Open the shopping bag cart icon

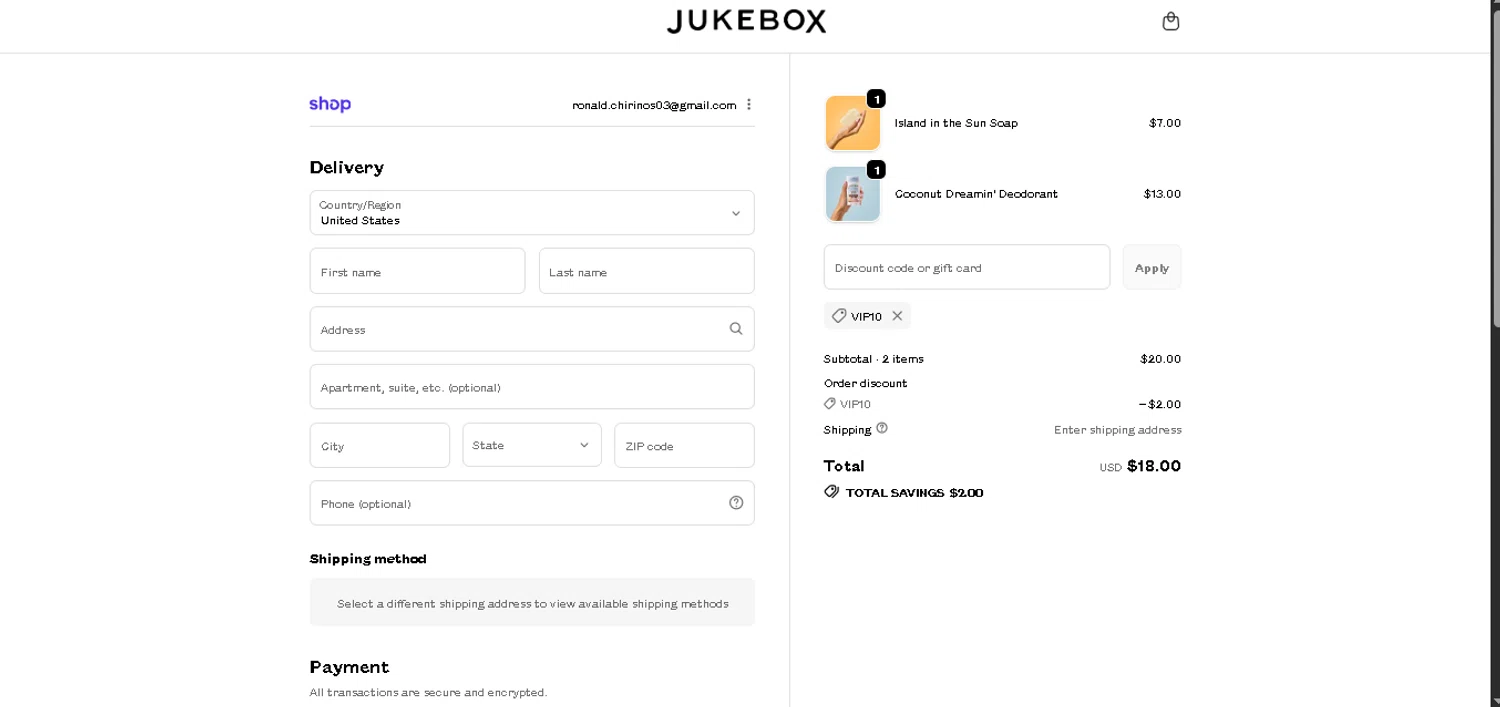tap(1171, 21)
